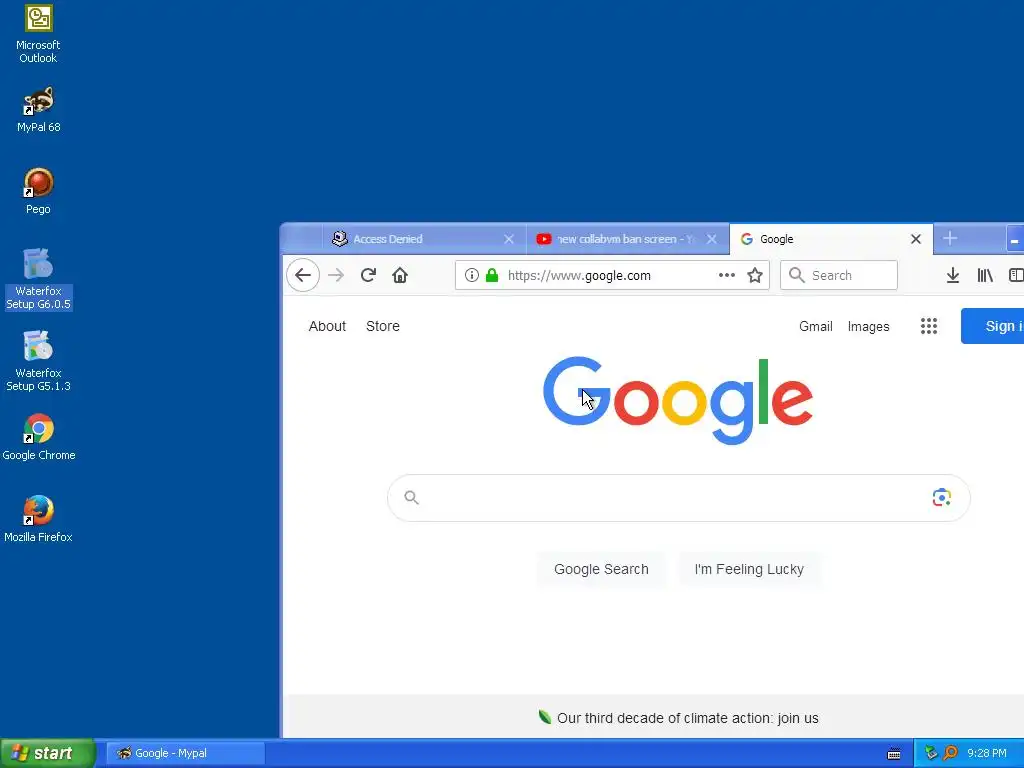This screenshot has height=768, width=1024.
Task: Open the Store link on Google
Action: point(383,326)
